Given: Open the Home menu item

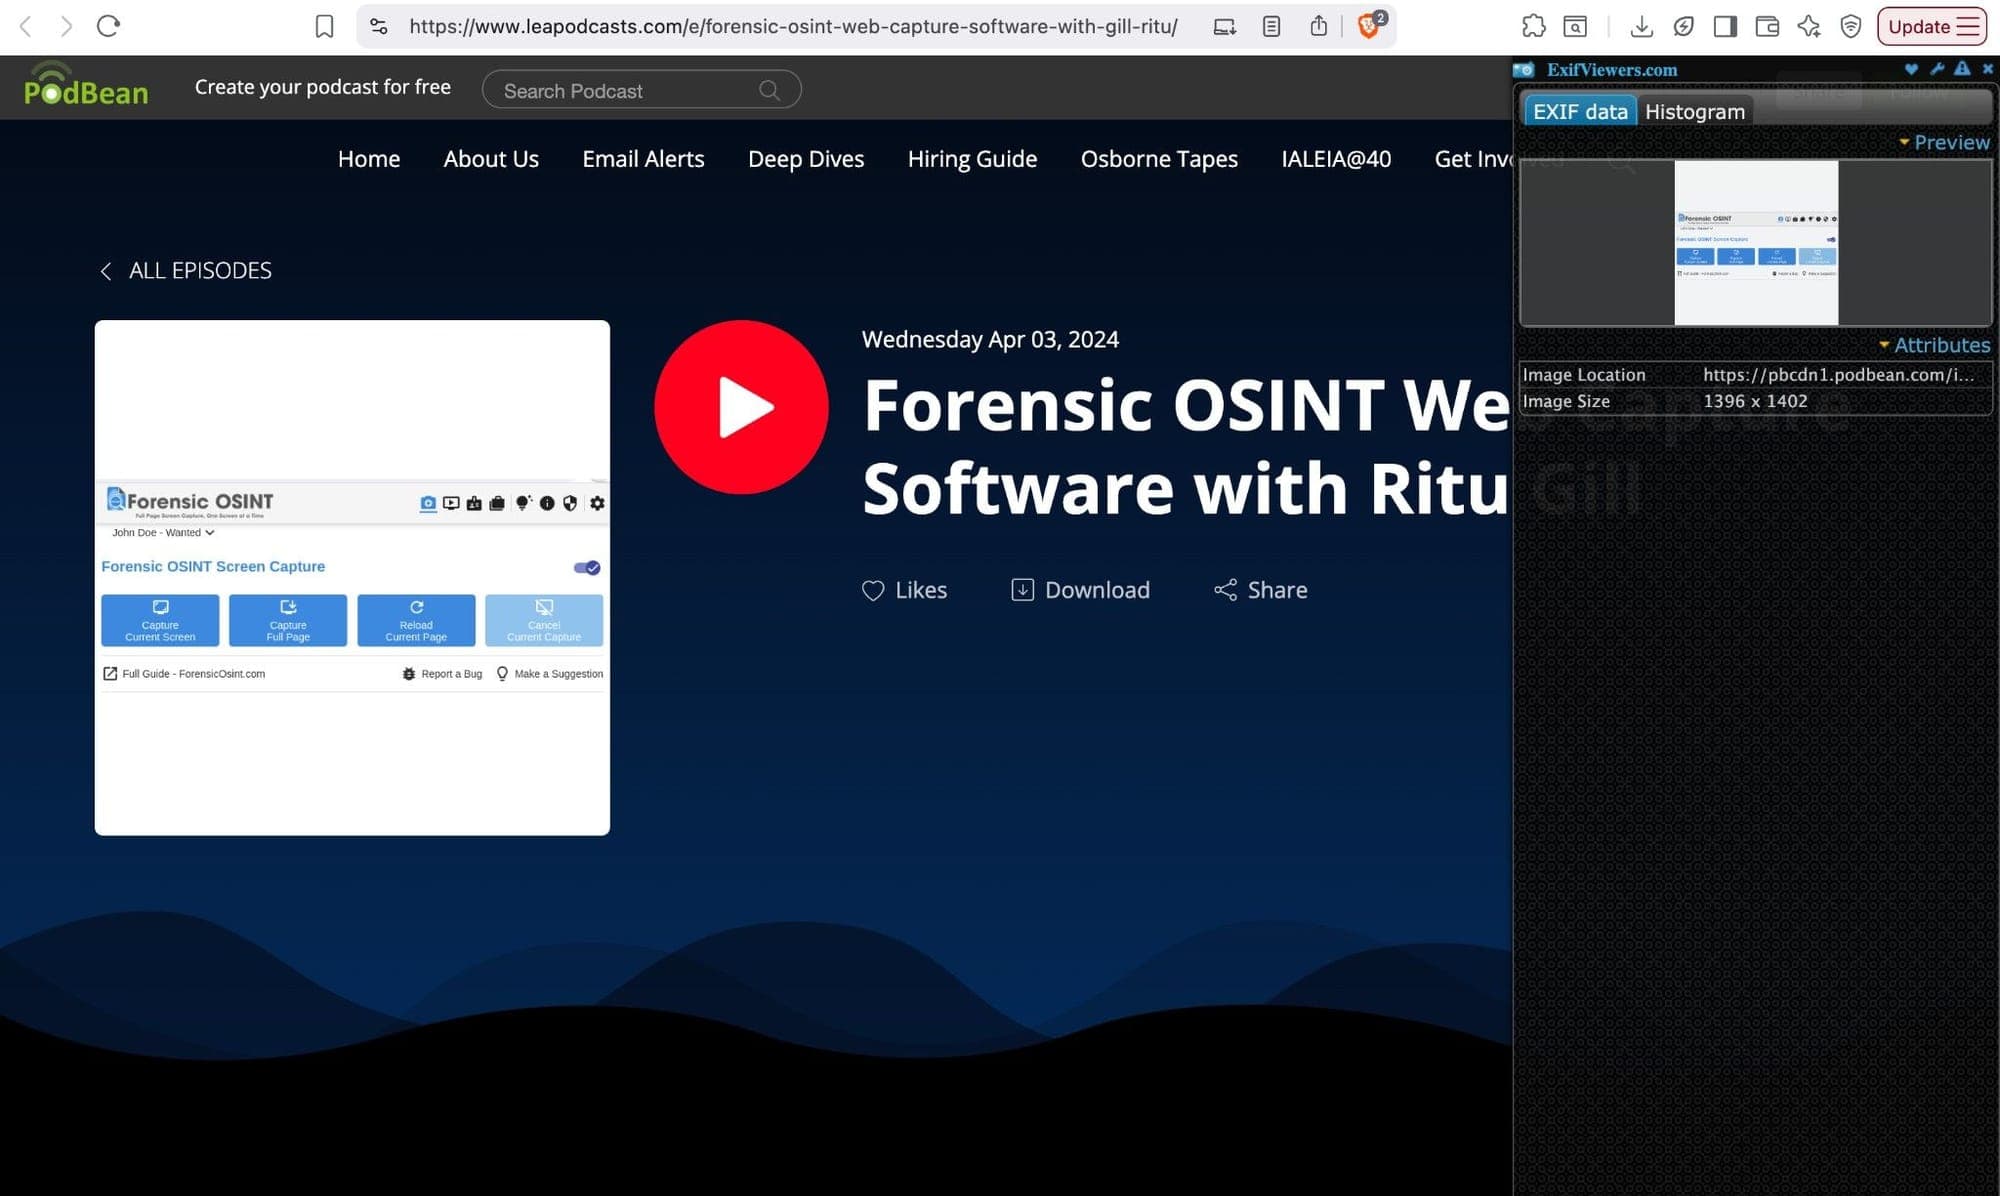Looking at the screenshot, I should 368,159.
